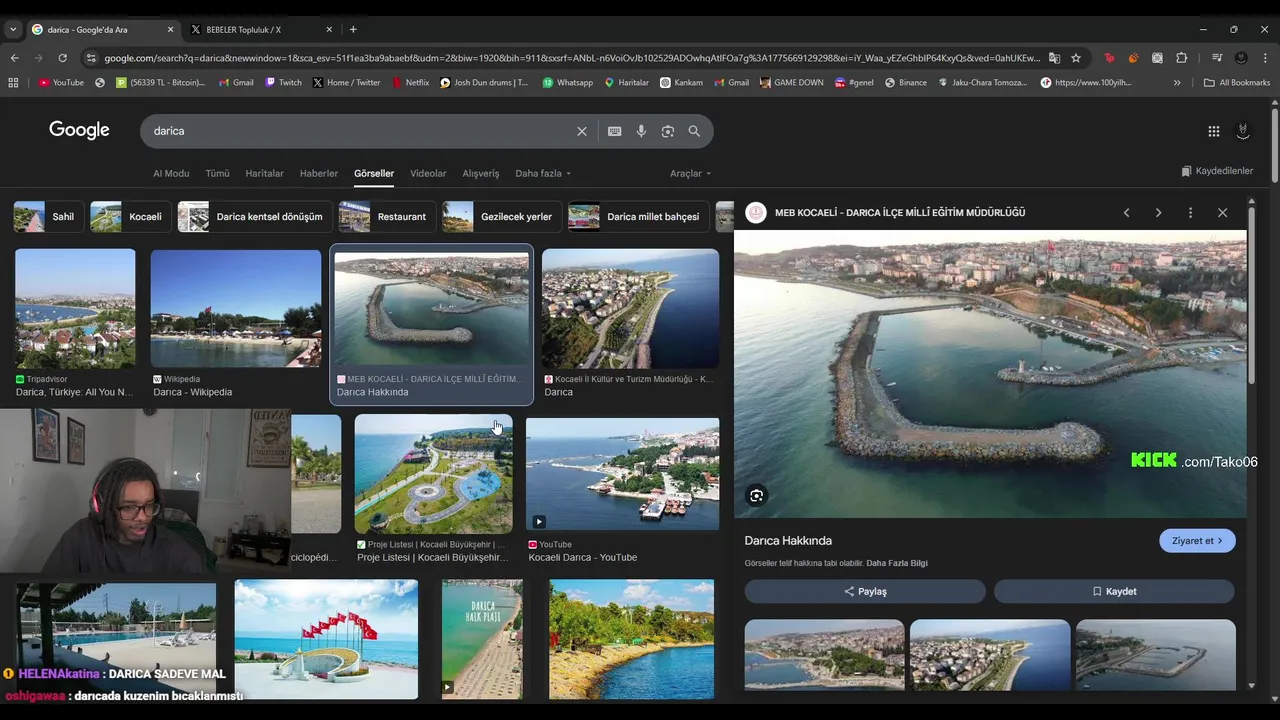Switch to Videolar tab
The image size is (1280, 720).
click(x=428, y=173)
